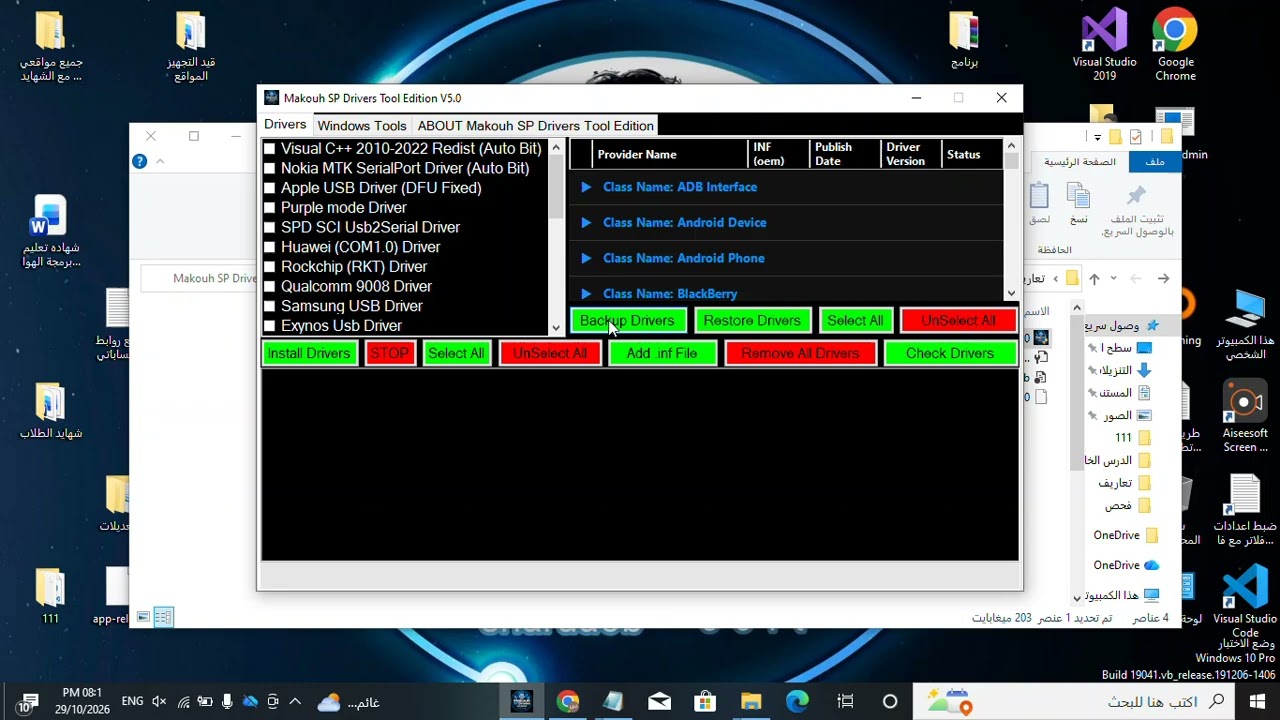This screenshot has height=720, width=1280.
Task: Open the Mail app in taskbar
Action: pyautogui.click(x=659, y=702)
